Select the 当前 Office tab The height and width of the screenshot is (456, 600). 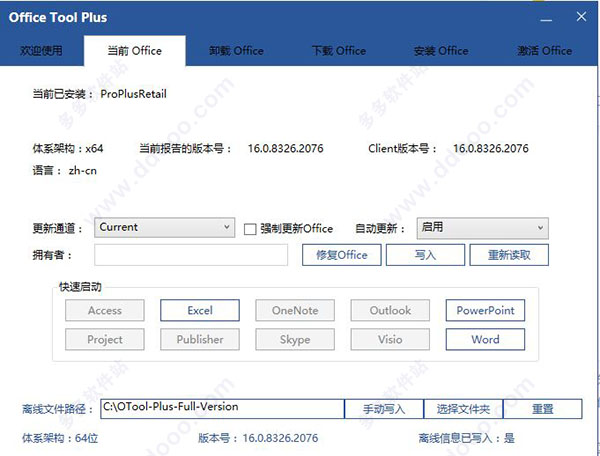(x=135, y=50)
